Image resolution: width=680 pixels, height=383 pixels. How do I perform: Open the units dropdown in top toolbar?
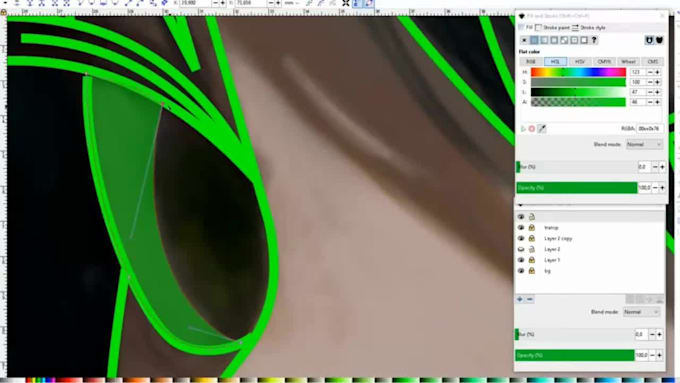coord(292,3)
